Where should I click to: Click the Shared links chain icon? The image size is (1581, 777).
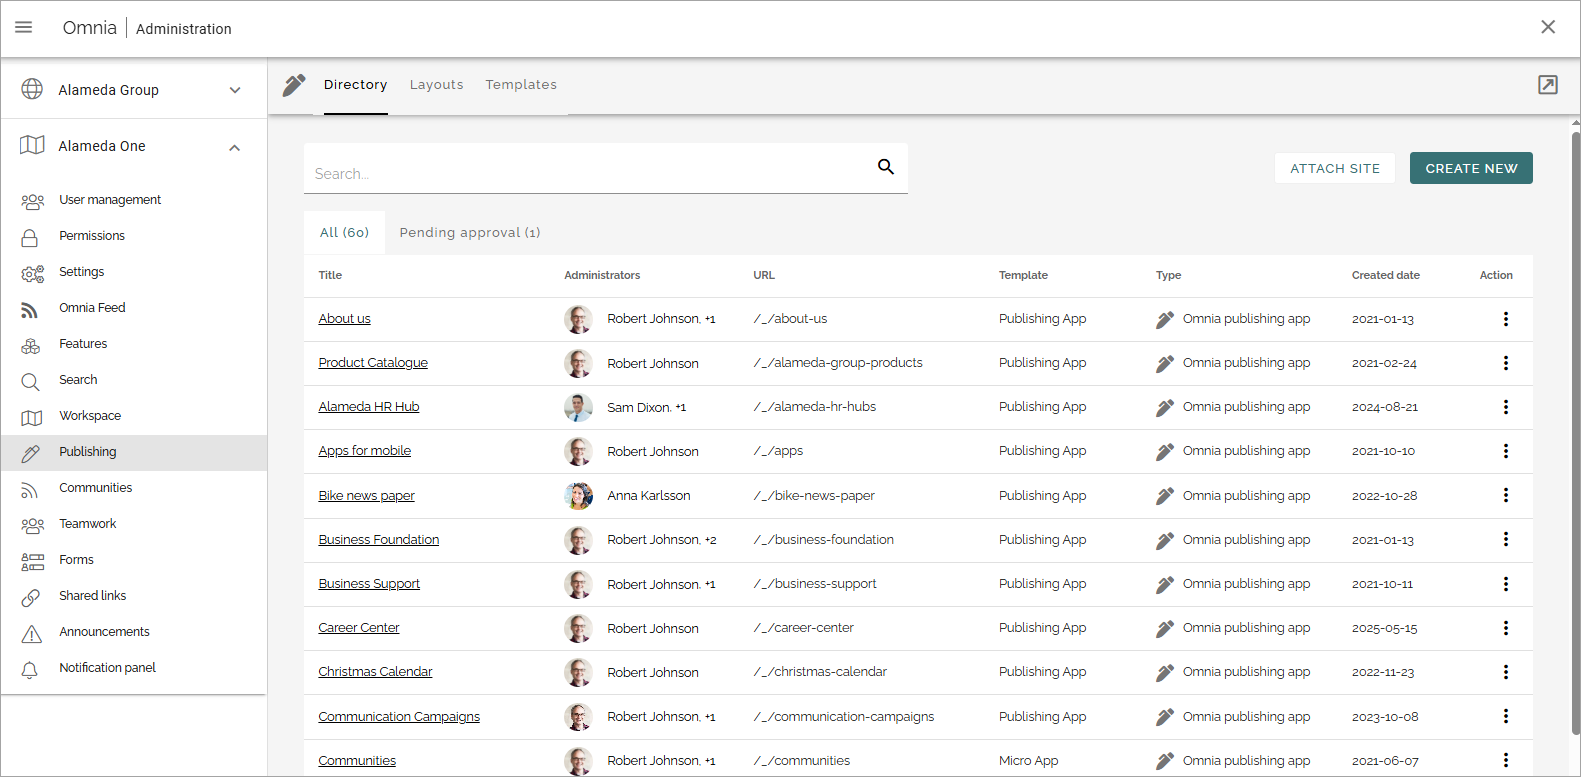click(x=31, y=597)
